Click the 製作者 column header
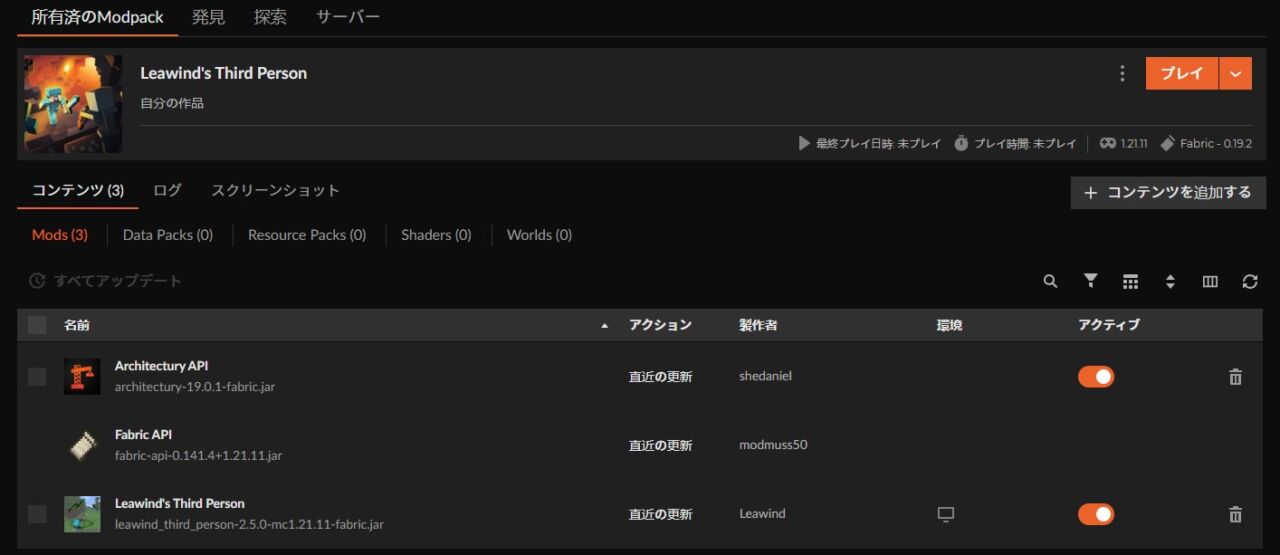1280x555 pixels. (758, 325)
